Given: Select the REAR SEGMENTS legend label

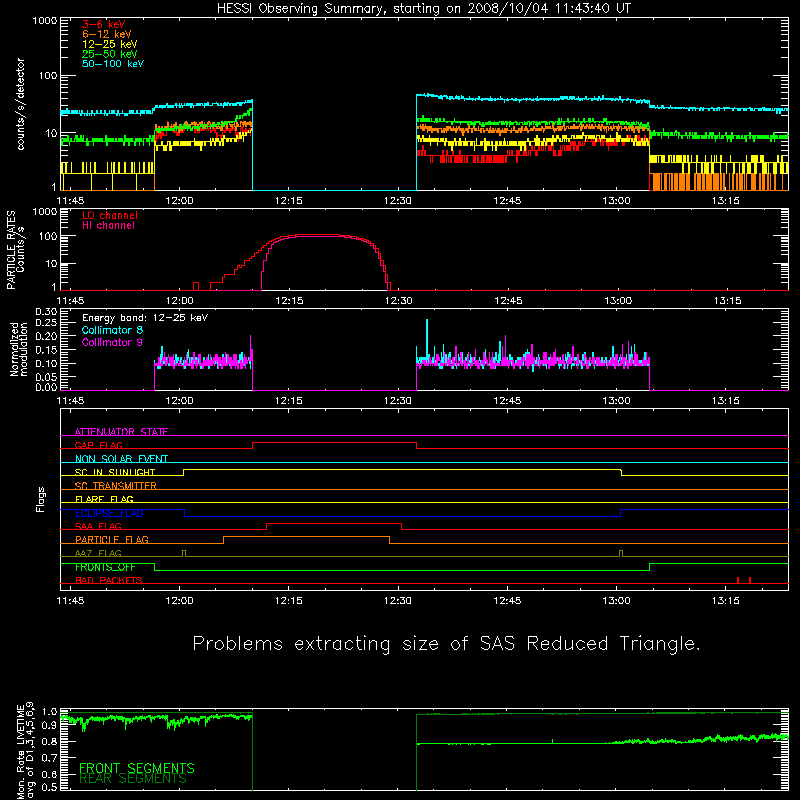Looking at the screenshot, I should coord(133,778).
